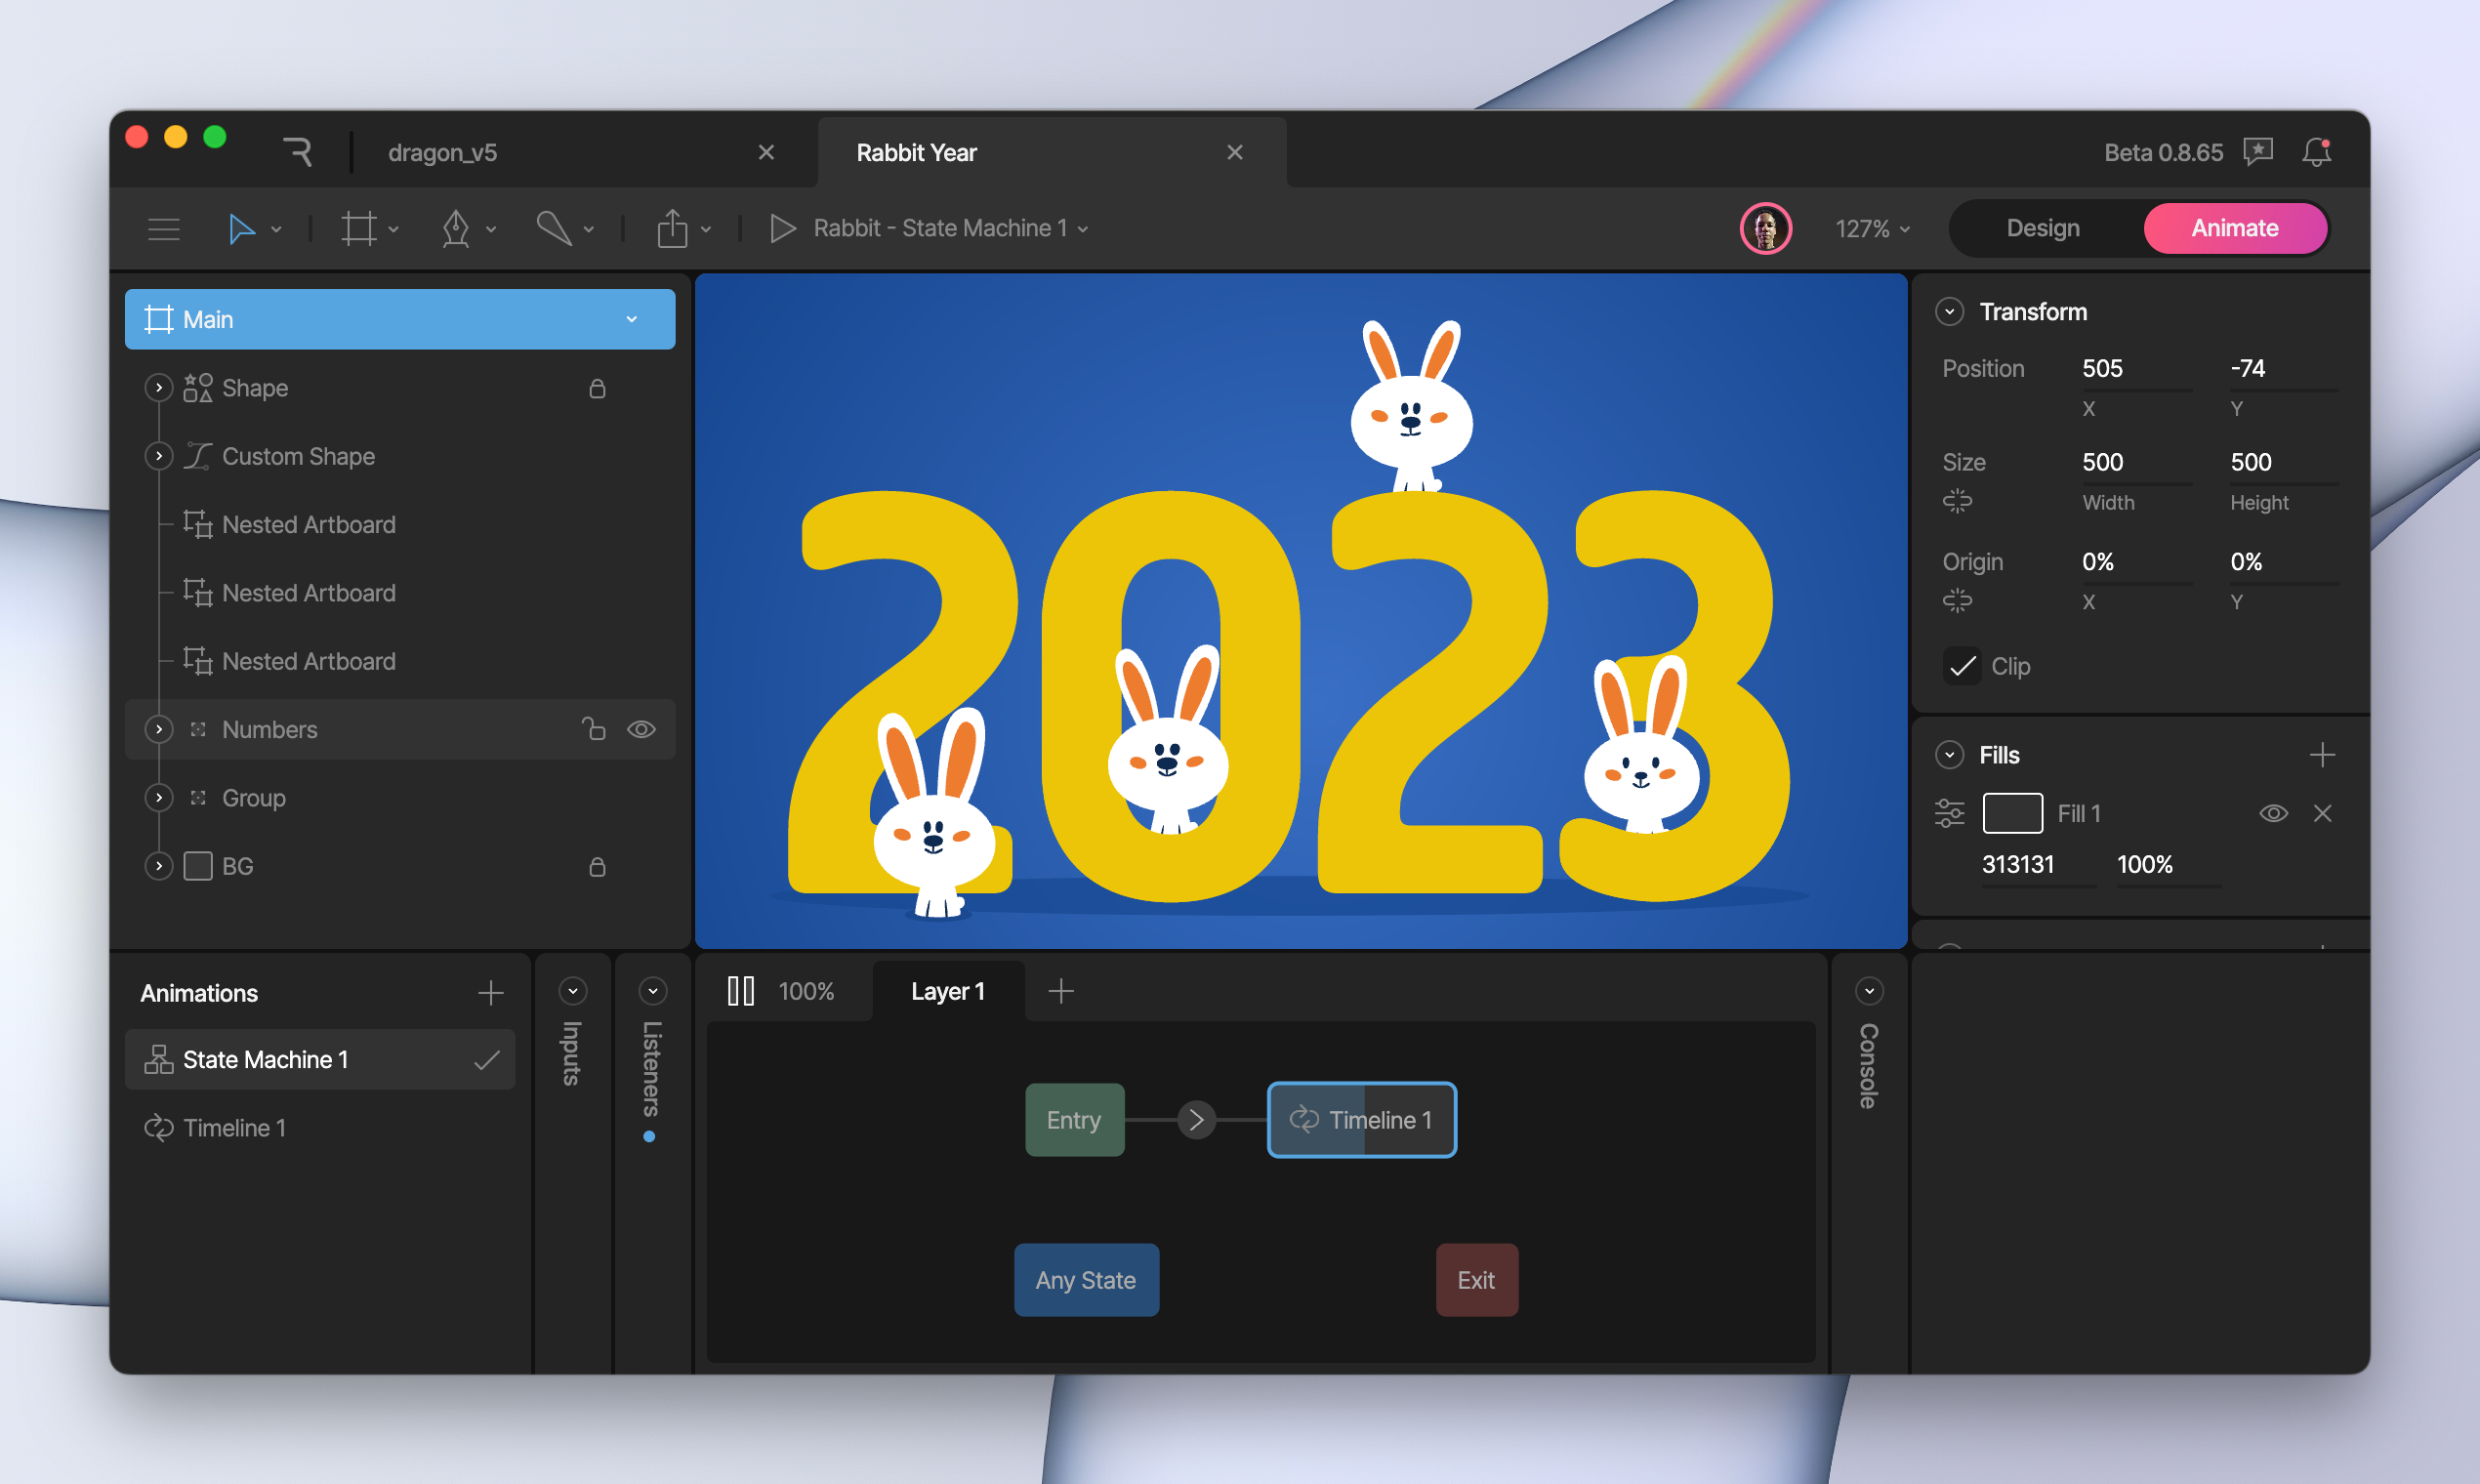The width and height of the screenshot is (2480, 1484).
Task: Edit the Fill 1 100% opacity field
Action: coord(2168,865)
